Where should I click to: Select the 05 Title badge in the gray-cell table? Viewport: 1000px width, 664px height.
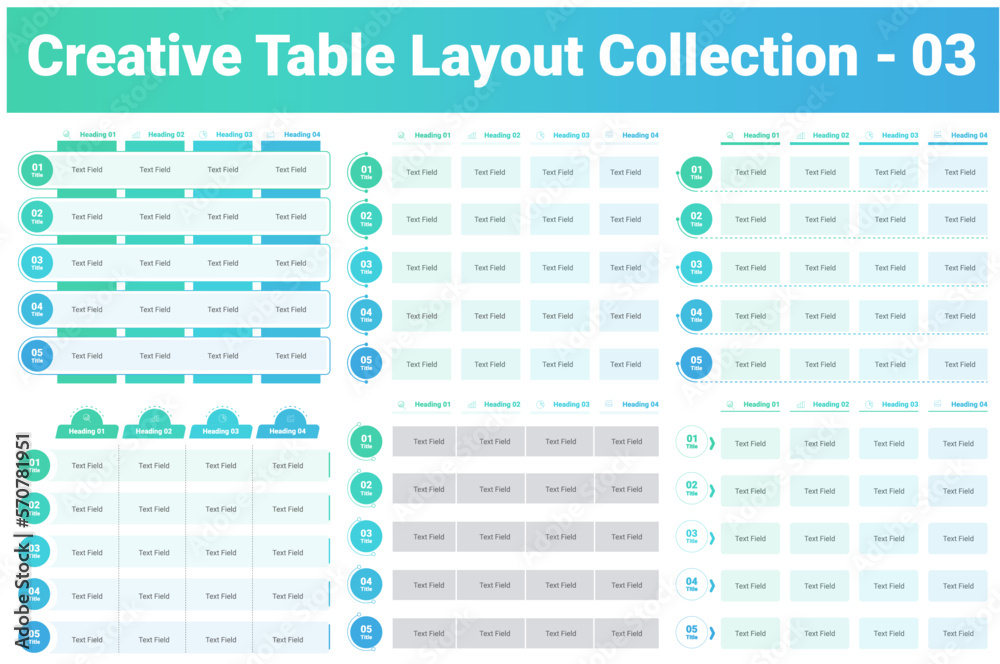[366, 632]
